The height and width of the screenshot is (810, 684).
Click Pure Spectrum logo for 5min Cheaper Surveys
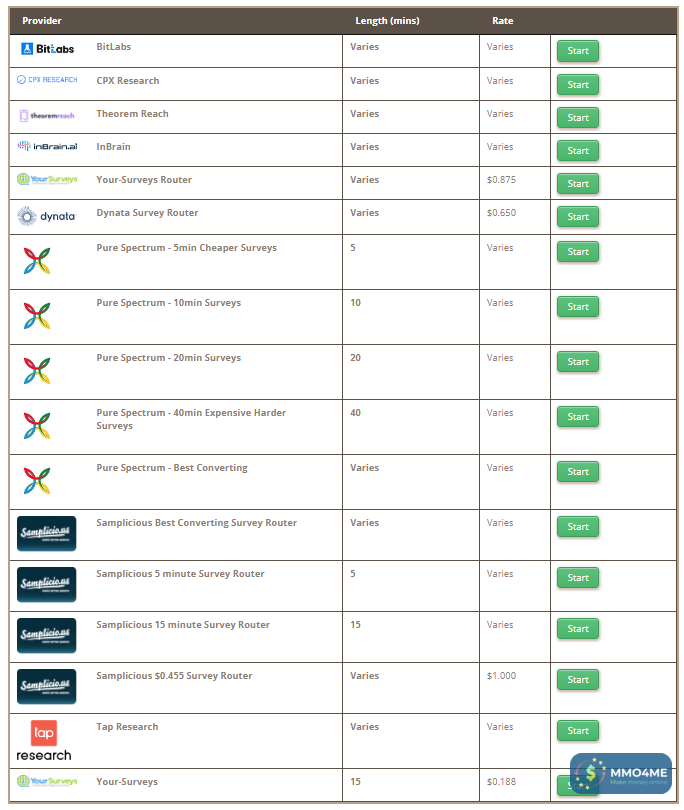[37, 261]
